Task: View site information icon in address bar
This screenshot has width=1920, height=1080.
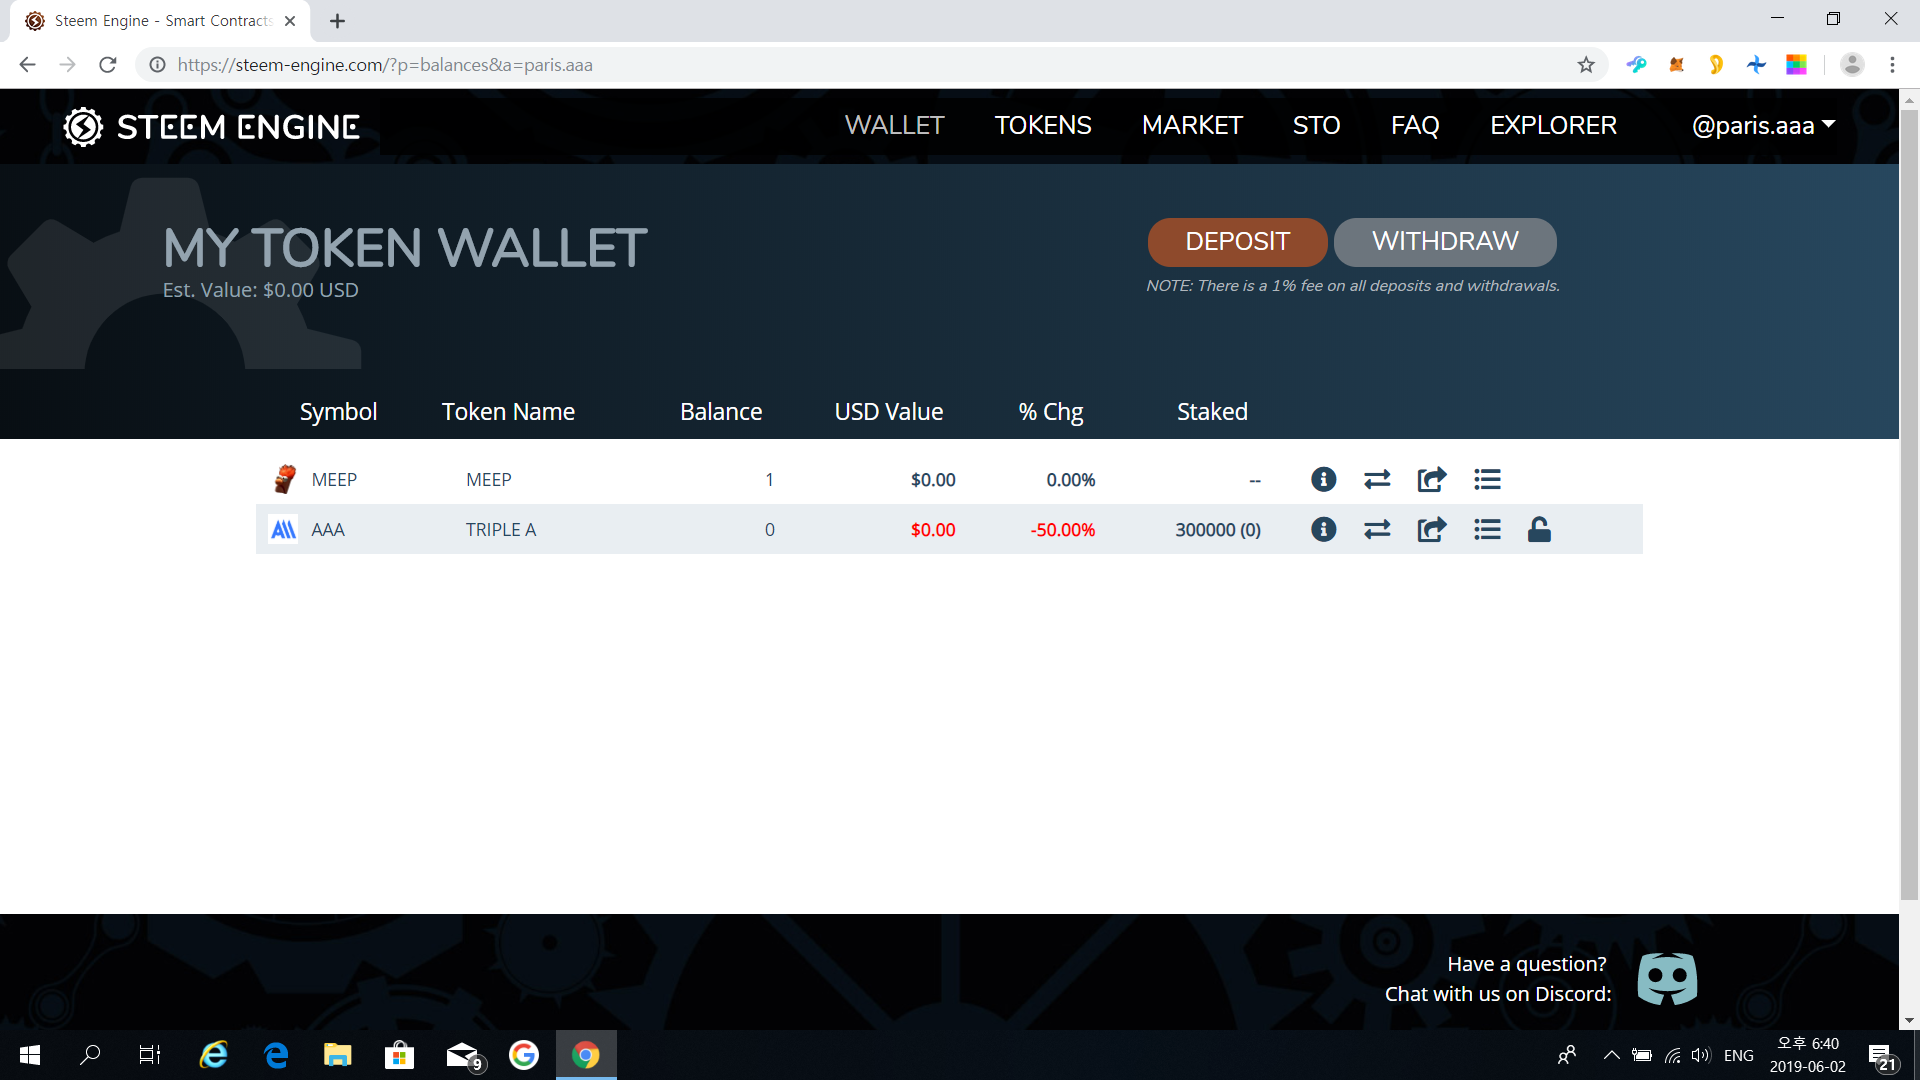Action: (157, 65)
